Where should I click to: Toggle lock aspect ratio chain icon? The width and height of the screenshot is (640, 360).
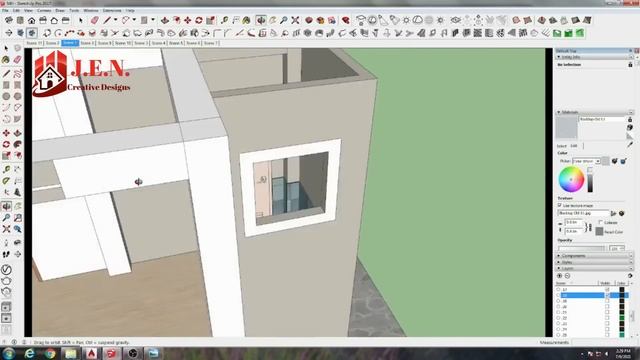point(589,227)
